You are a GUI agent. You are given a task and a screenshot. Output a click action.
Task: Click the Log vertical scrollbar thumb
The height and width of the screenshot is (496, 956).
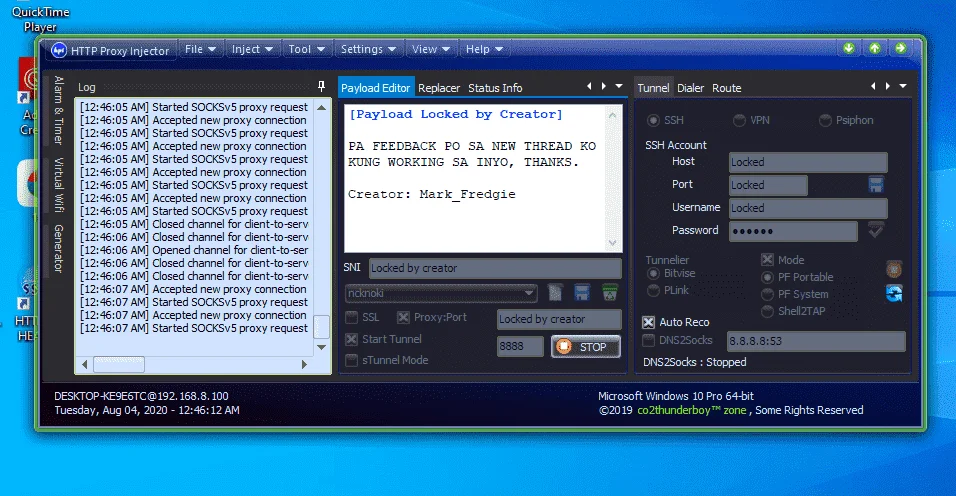click(321, 327)
